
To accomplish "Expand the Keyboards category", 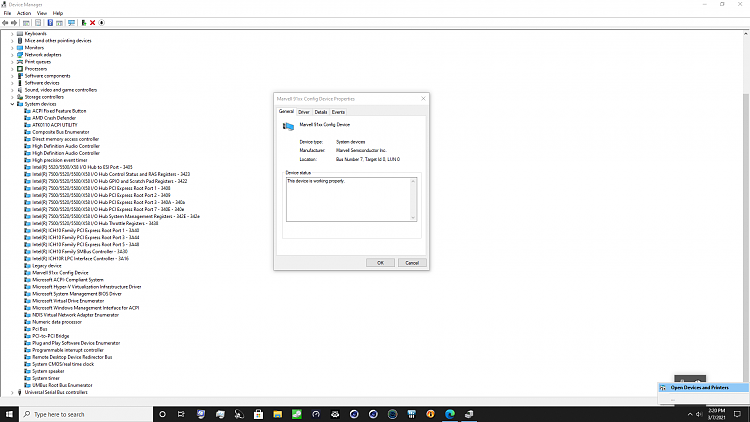I will point(12,34).
